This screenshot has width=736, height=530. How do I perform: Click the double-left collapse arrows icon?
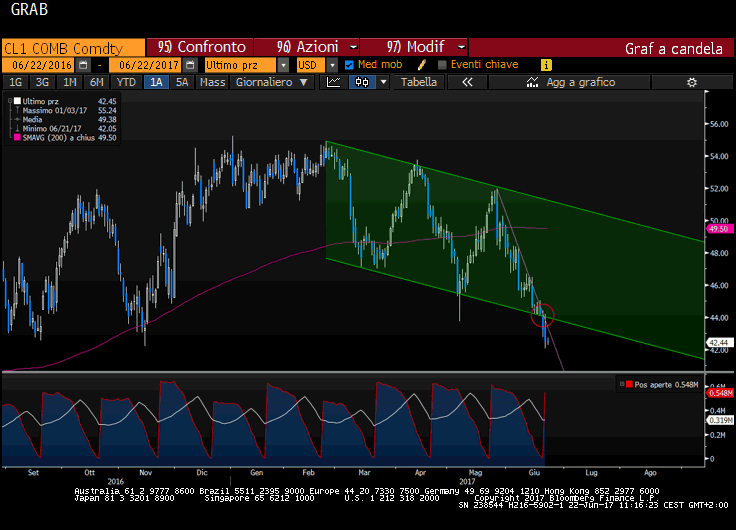click(466, 82)
